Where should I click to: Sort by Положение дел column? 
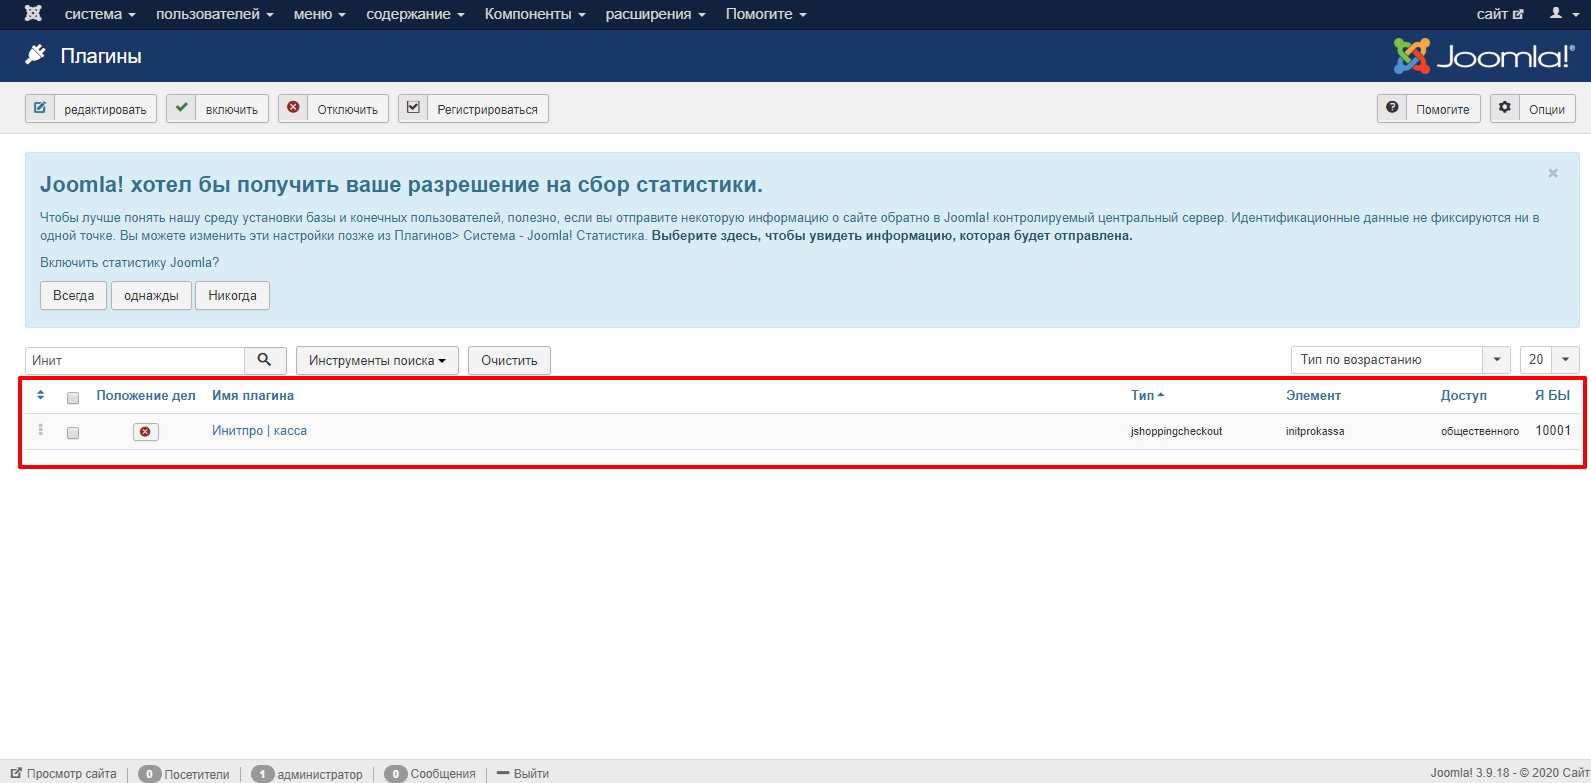[146, 396]
